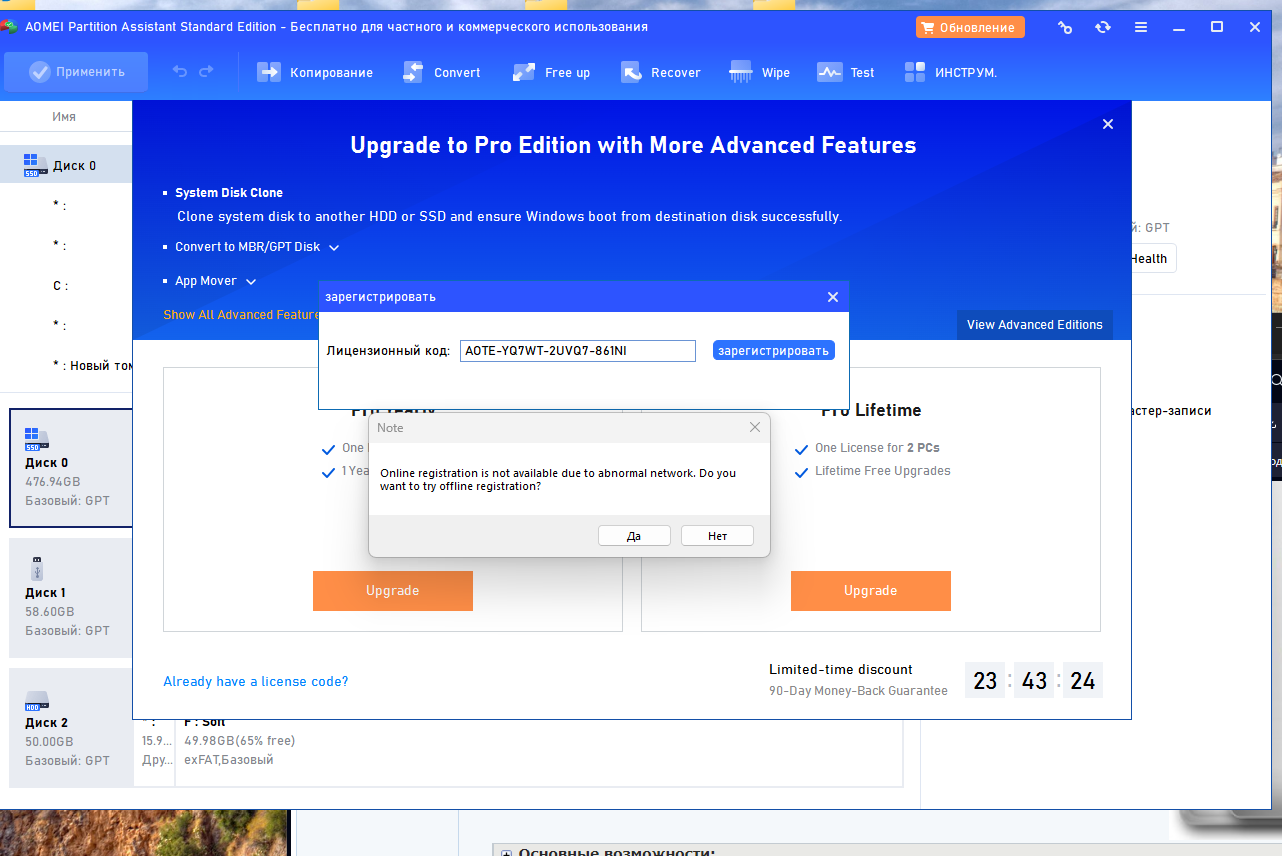Click the Лицензионный код input field

point(578,350)
